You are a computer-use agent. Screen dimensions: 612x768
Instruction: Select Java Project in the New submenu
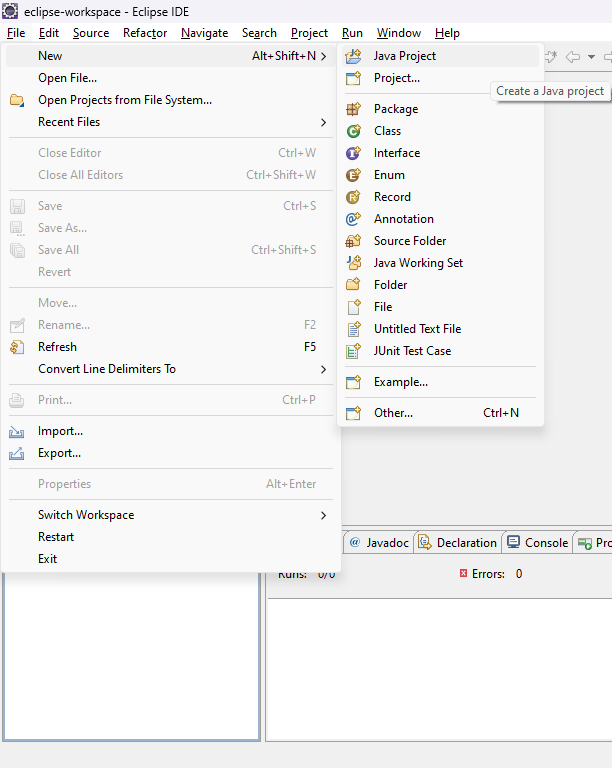point(441,56)
